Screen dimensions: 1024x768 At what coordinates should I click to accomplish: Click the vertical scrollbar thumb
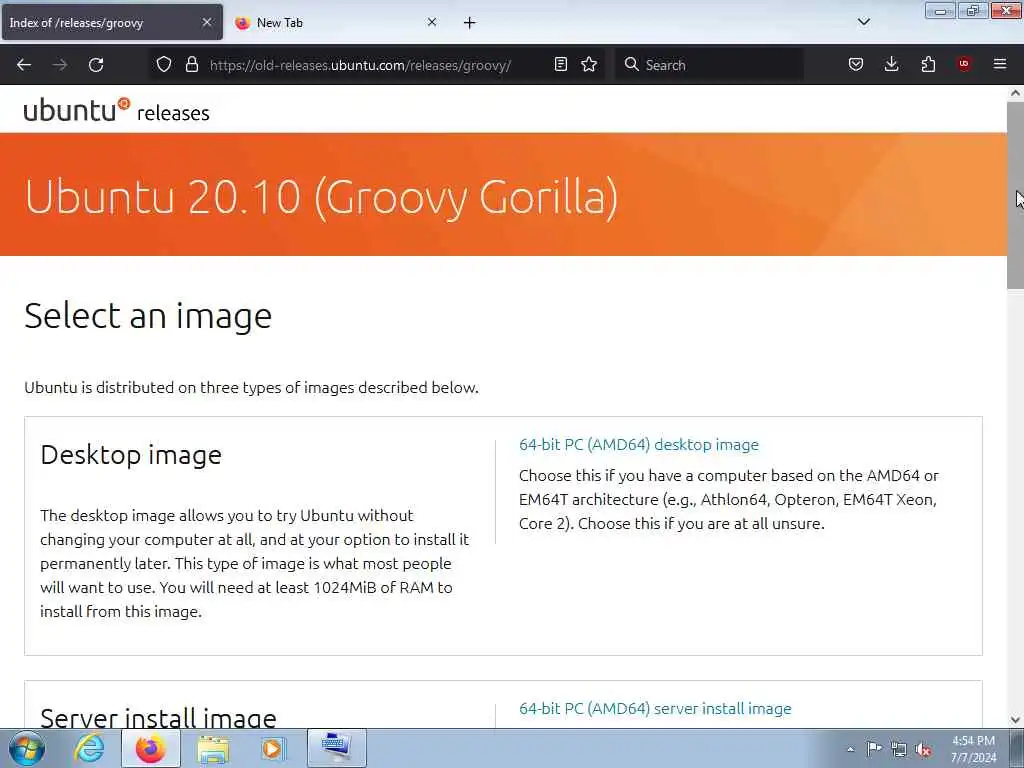(x=1015, y=195)
